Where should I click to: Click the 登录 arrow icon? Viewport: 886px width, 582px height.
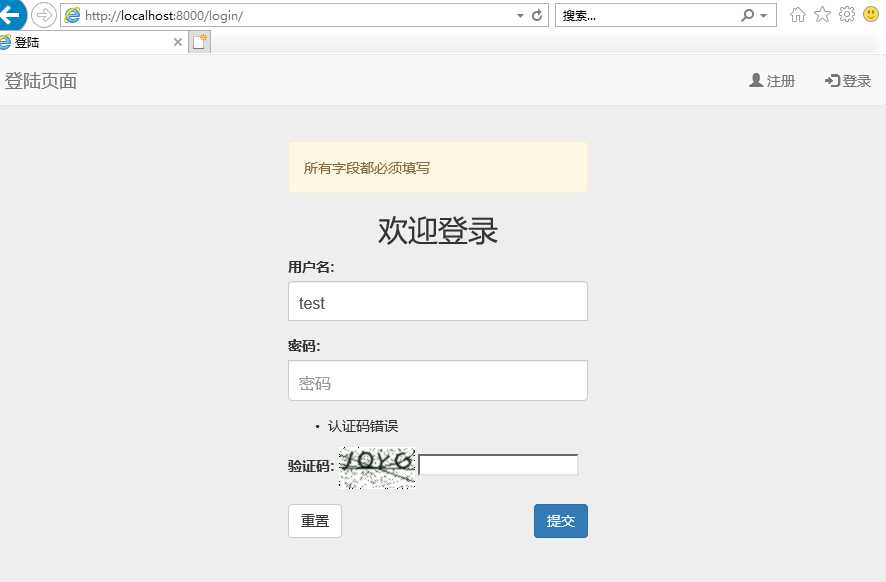click(832, 80)
